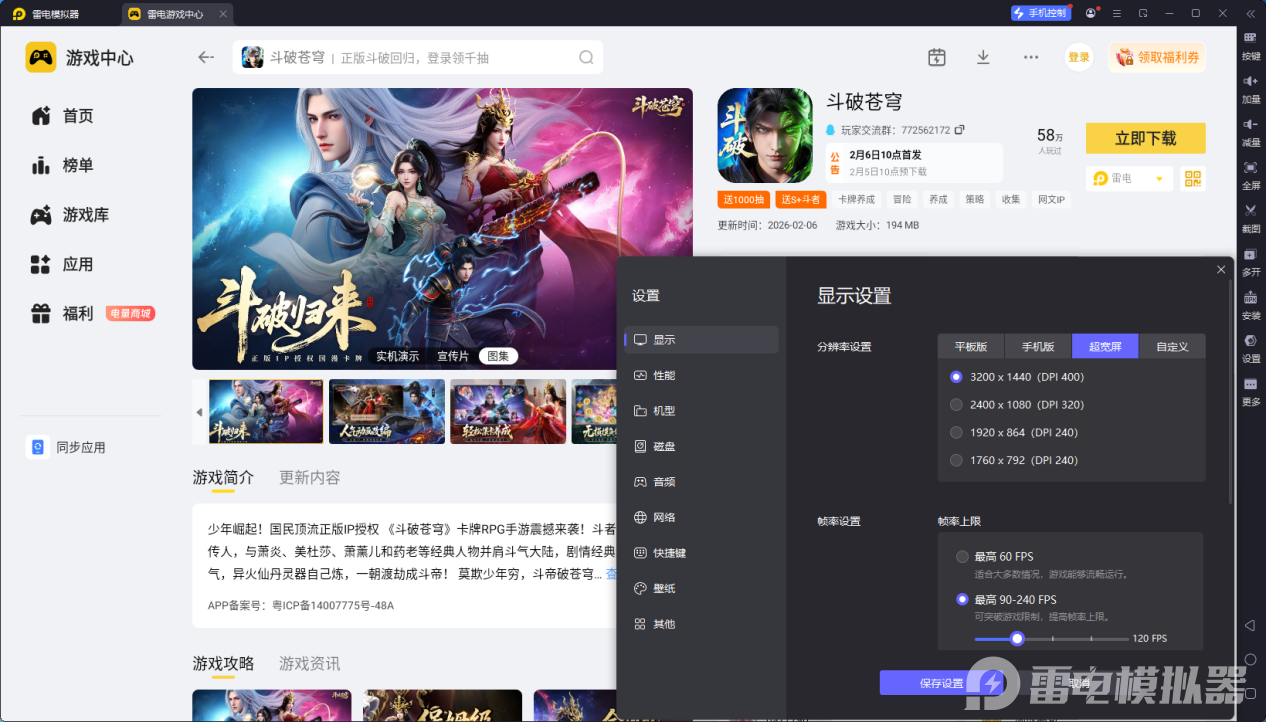Open 设置 from the right sidebar
Viewport: 1266px width, 722px height.
[x=1250, y=346]
